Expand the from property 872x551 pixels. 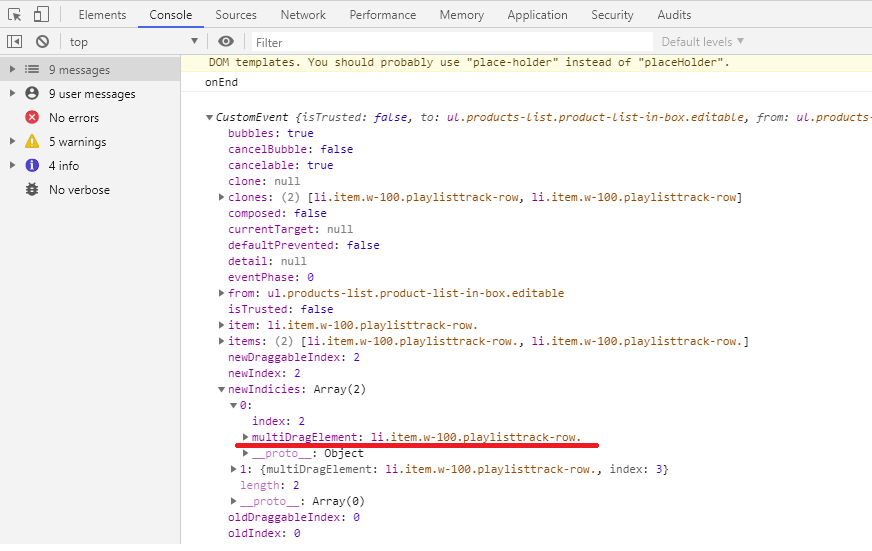(221, 292)
